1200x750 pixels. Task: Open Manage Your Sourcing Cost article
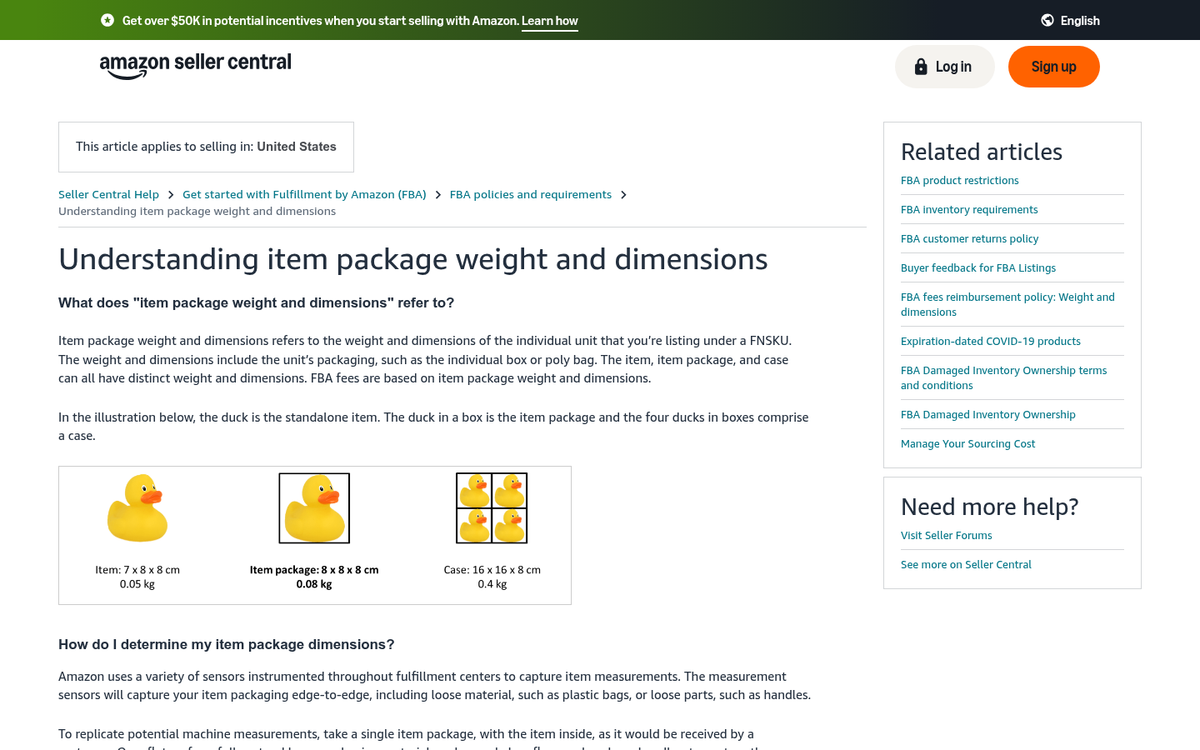coord(967,443)
